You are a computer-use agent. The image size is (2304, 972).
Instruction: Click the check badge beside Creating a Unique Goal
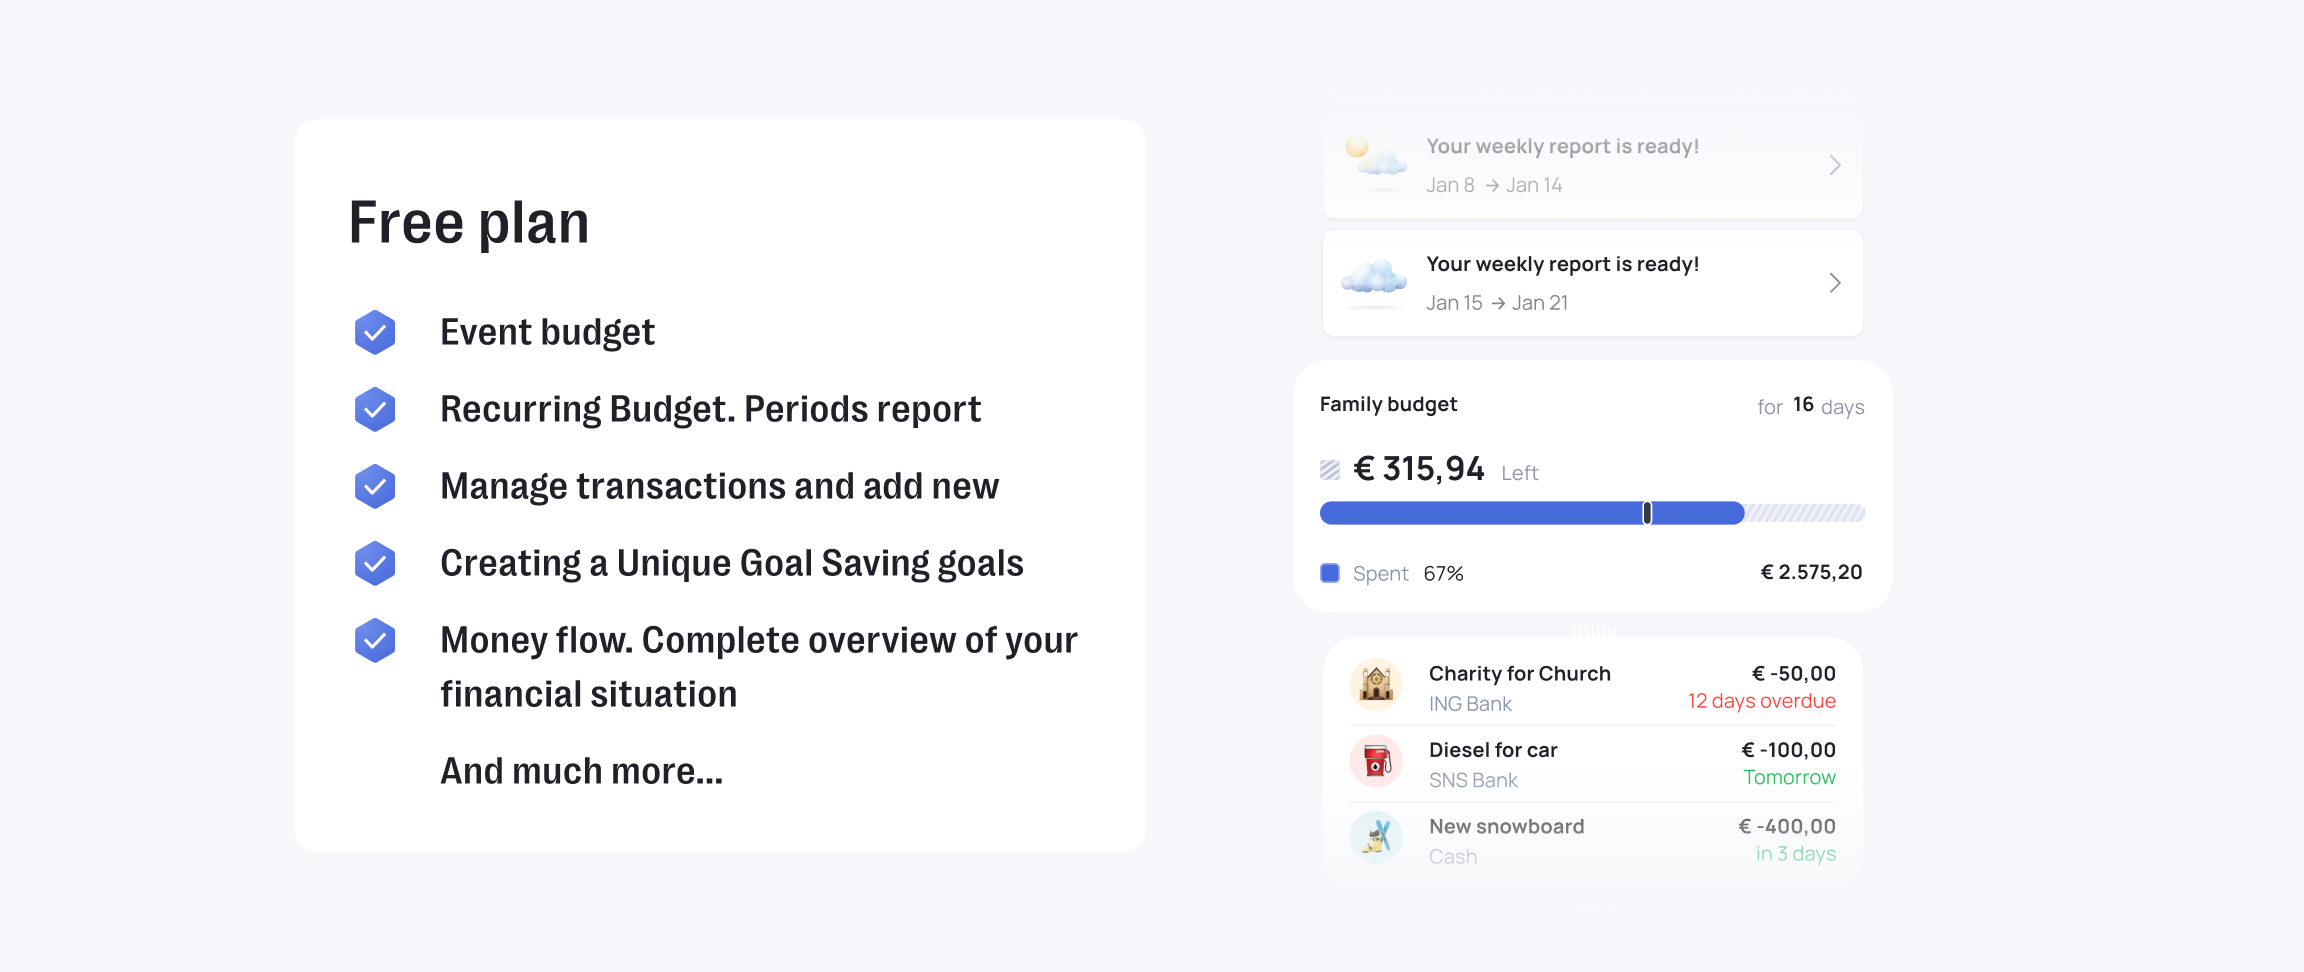375,563
